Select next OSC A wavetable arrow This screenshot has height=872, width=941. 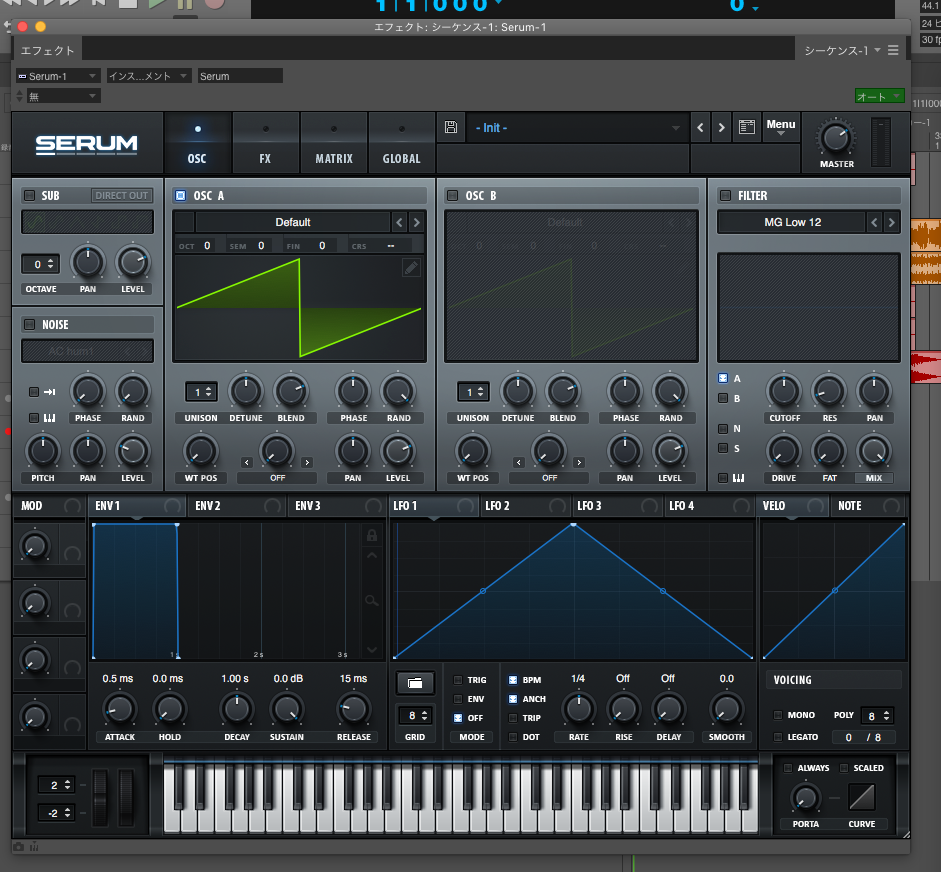(416, 223)
